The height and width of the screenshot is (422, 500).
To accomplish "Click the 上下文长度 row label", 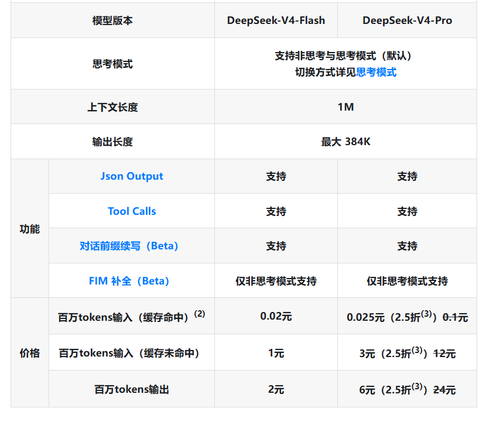I will [x=112, y=107].
